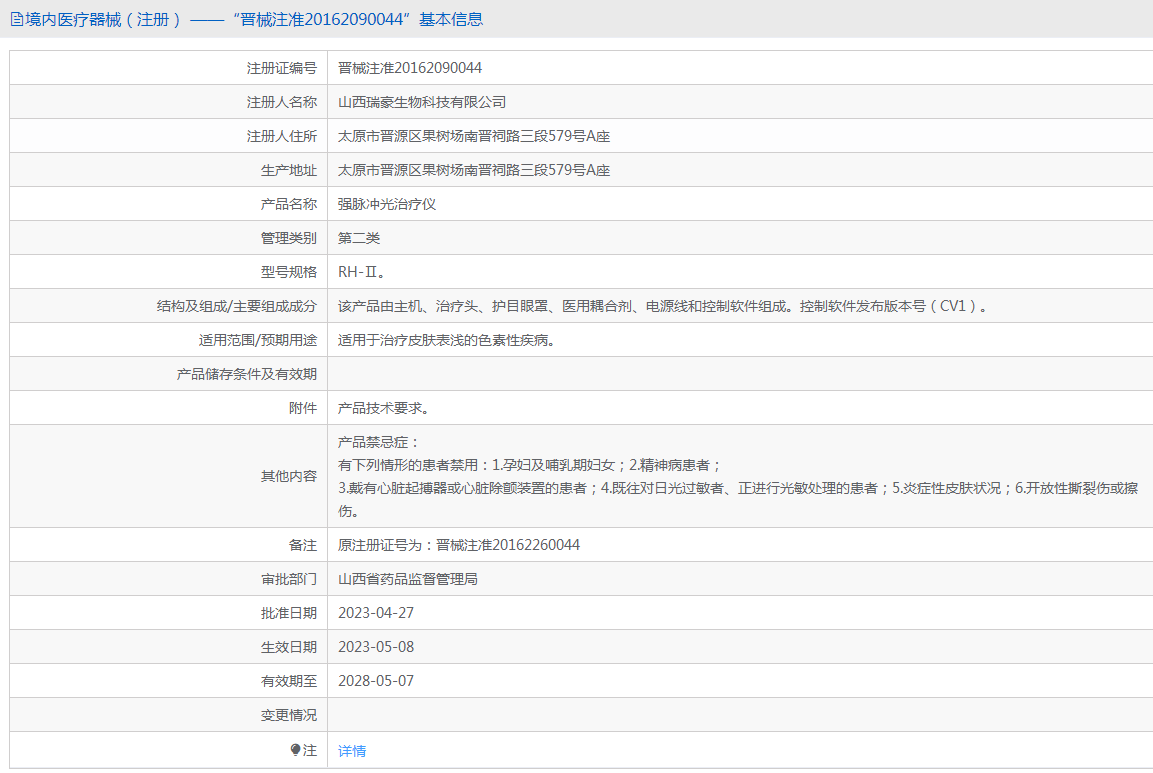Click attachment value 产品技术要求
The image size is (1153, 773).
point(383,408)
